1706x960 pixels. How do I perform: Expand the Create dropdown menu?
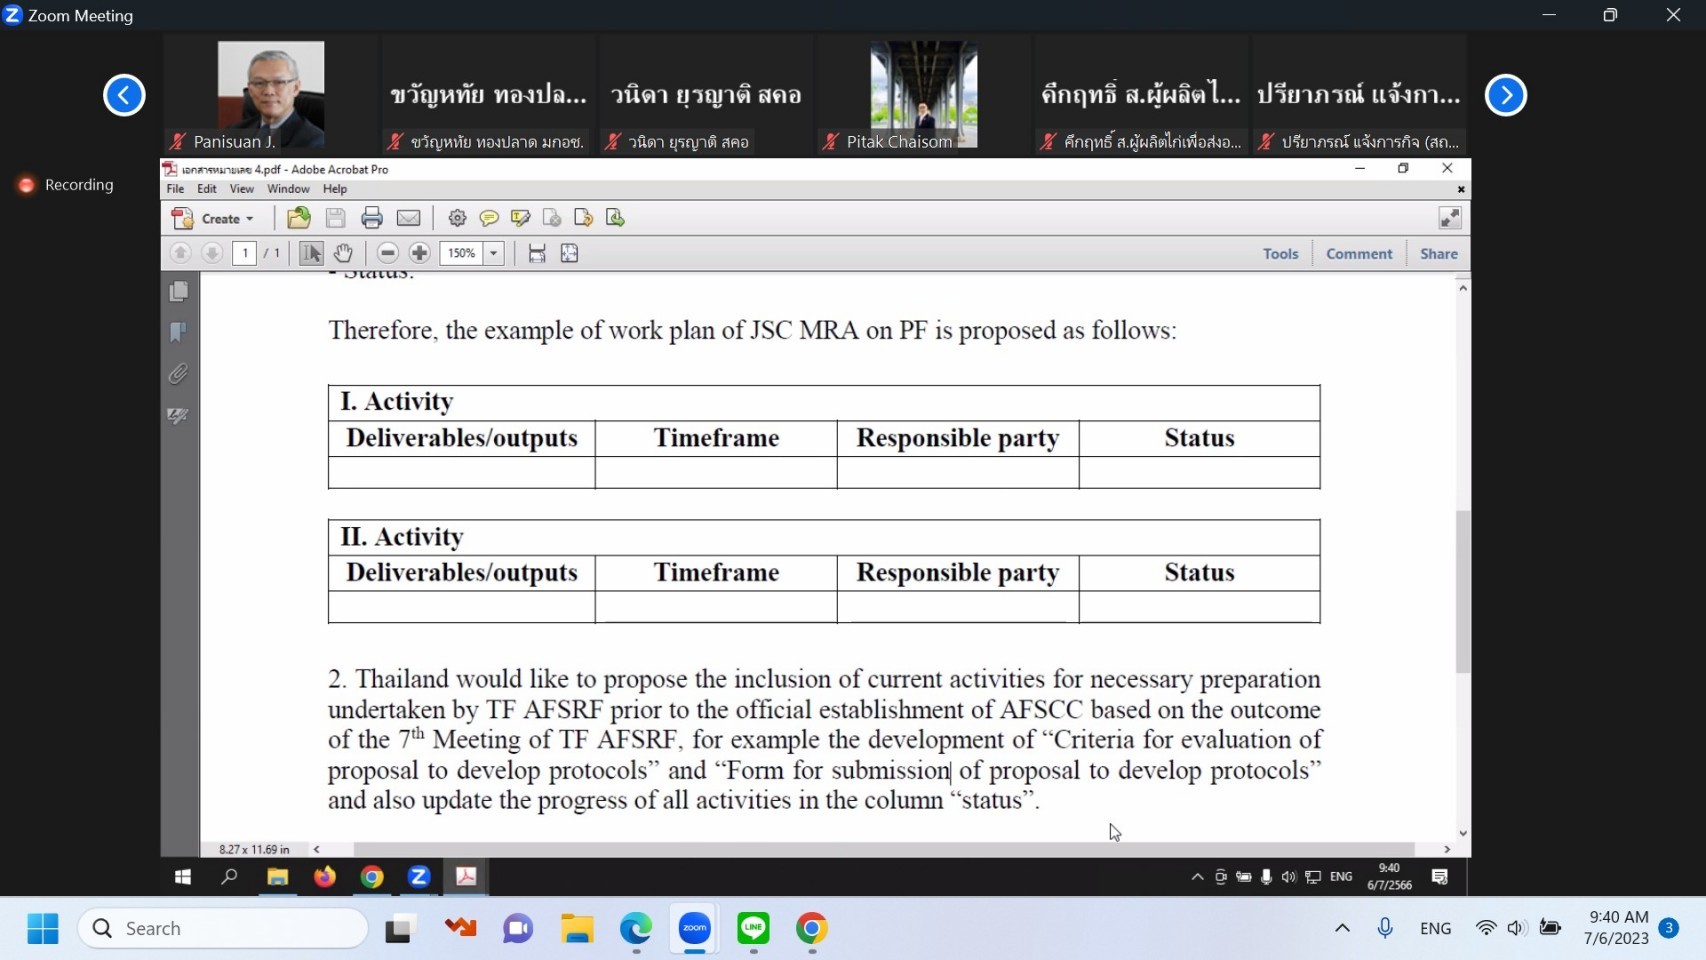(249, 219)
